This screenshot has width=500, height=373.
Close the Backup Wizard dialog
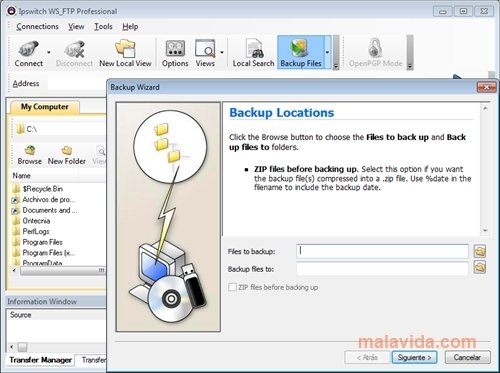[x=487, y=87]
